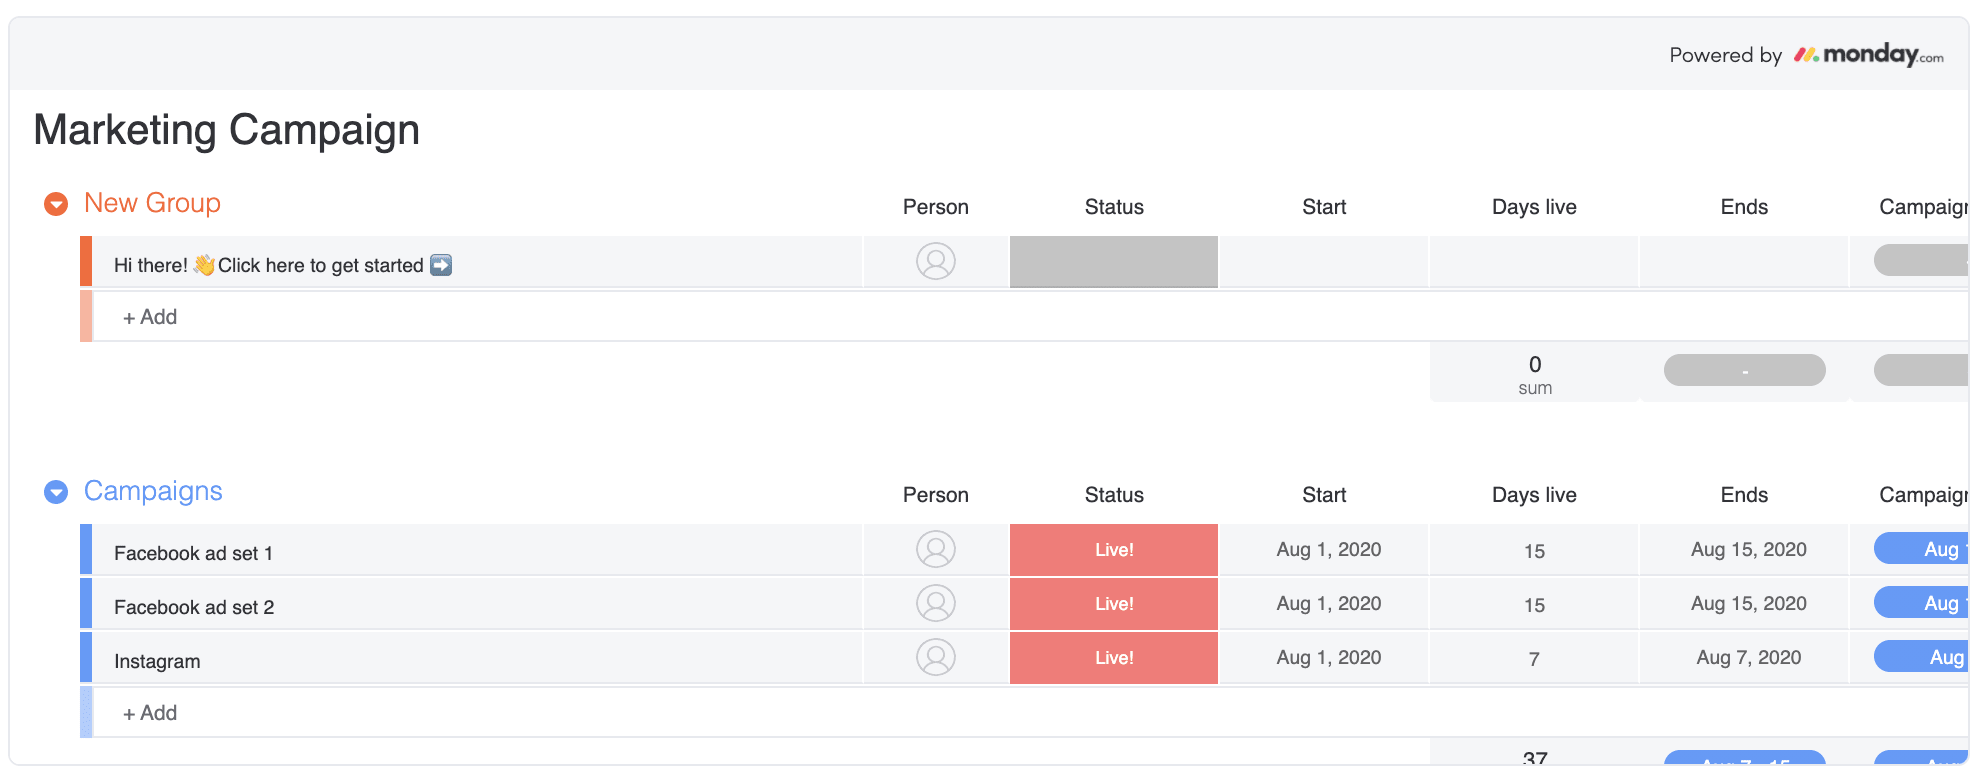
Task: Click the gray timeline pill in Hi there row
Action: click(x=1921, y=260)
